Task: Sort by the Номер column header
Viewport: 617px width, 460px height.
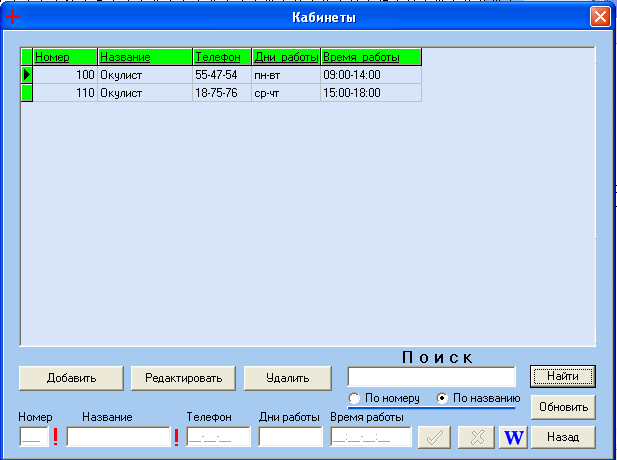Action: point(65,57)
